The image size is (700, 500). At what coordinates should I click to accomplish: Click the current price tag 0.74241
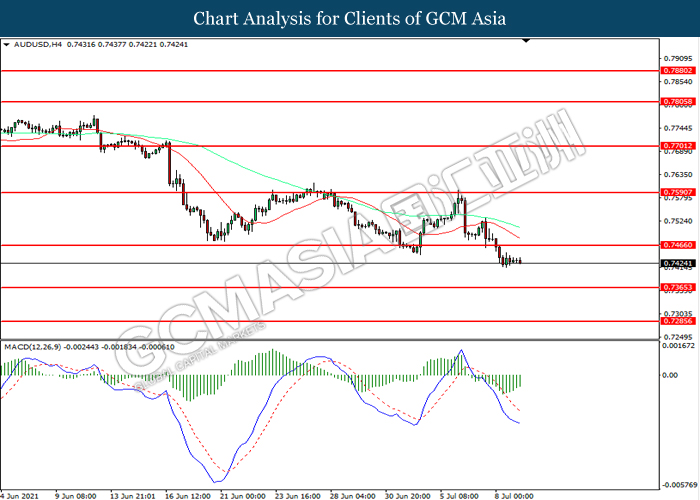[x=678, y=263]
